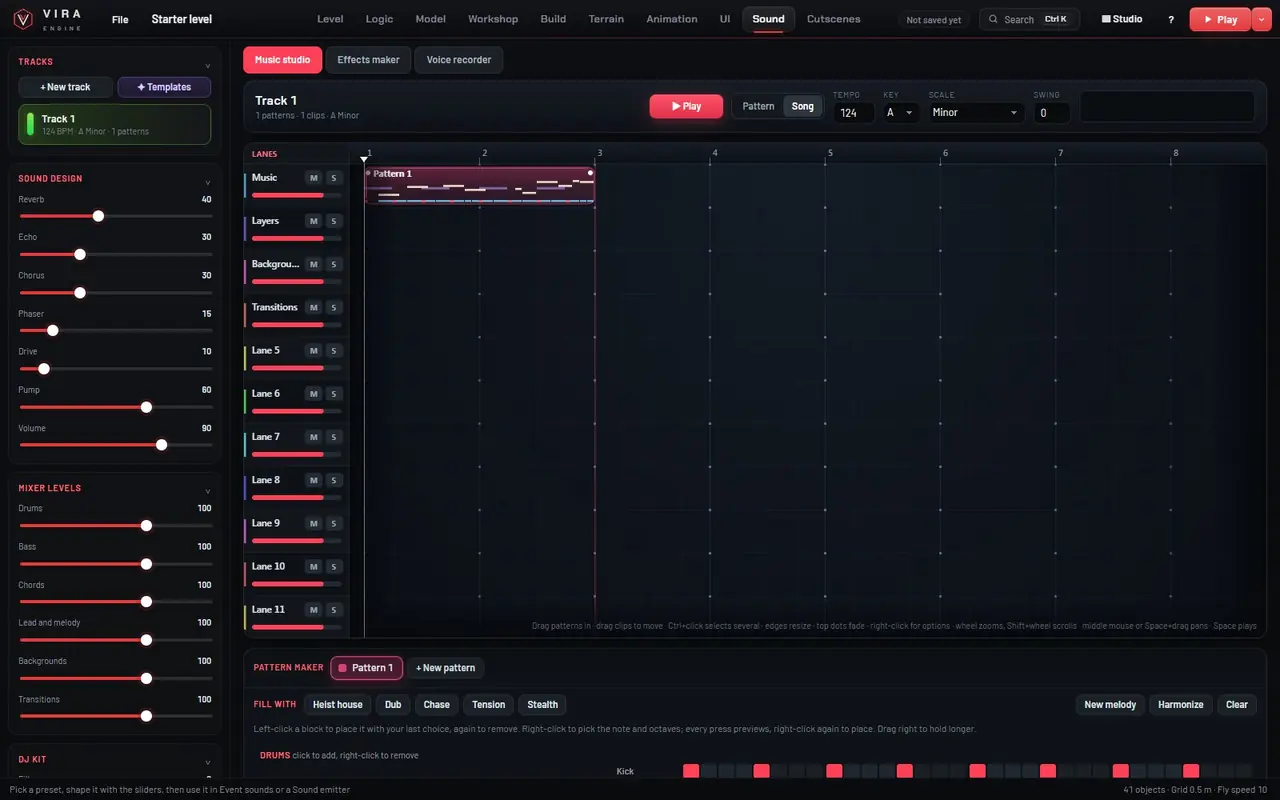Open the File menu

pos(120,19)
